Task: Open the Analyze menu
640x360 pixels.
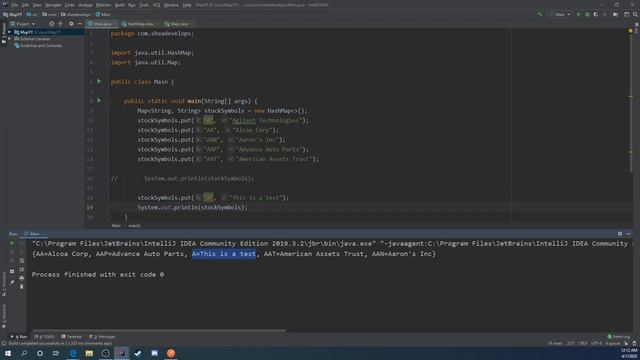Action: pyautogui.click(x=85, y=5)
